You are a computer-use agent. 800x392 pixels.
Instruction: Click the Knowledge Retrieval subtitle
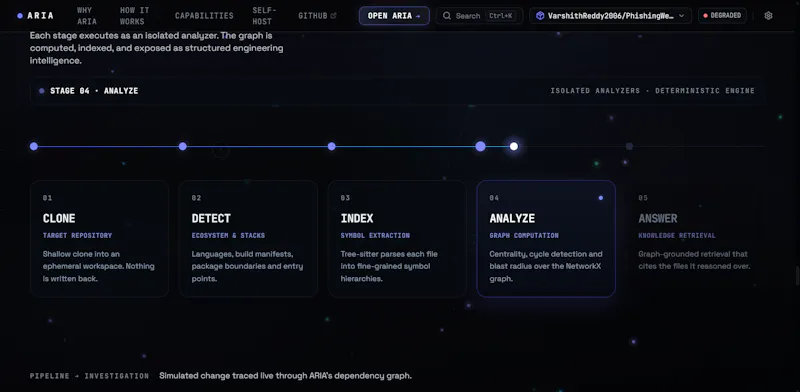pyautogui.click(x=677, y=236)
